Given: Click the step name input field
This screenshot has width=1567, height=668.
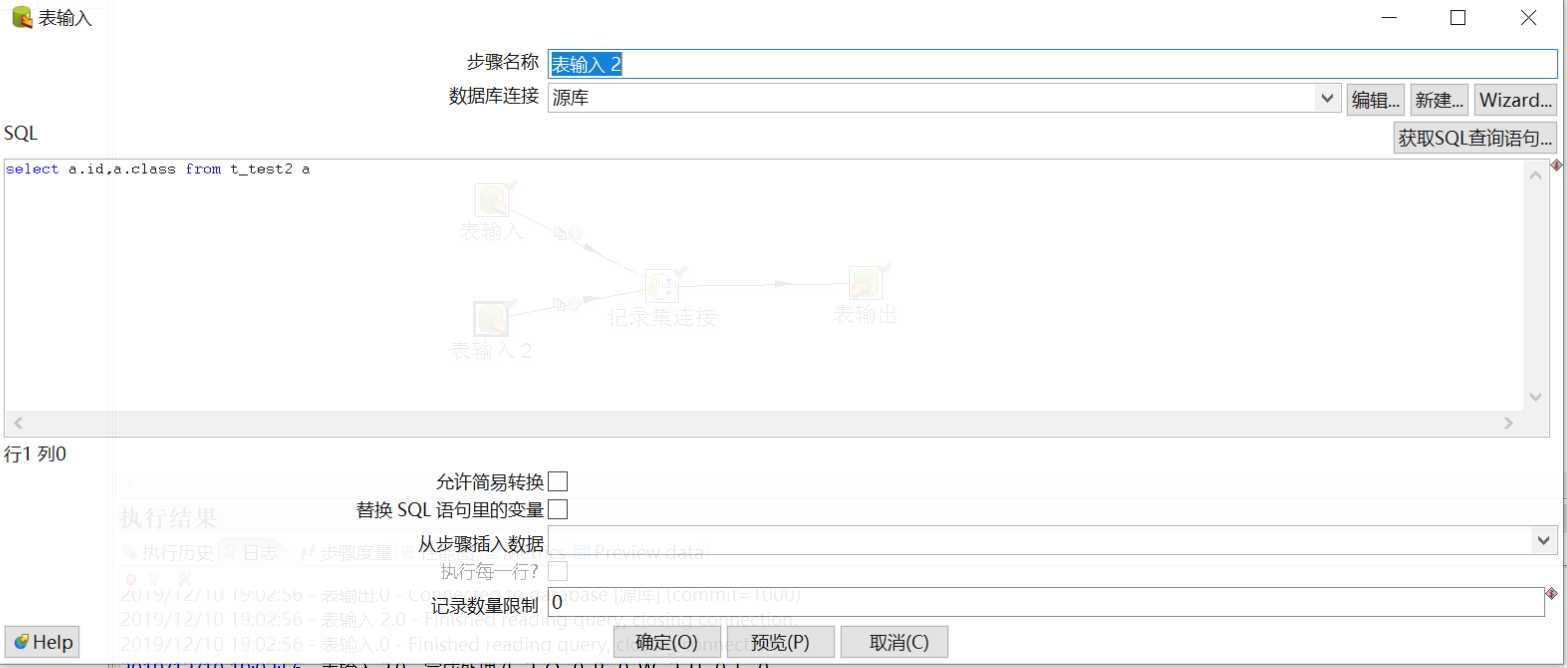Looking at the screenshot, I should [x=1052, y=64].
